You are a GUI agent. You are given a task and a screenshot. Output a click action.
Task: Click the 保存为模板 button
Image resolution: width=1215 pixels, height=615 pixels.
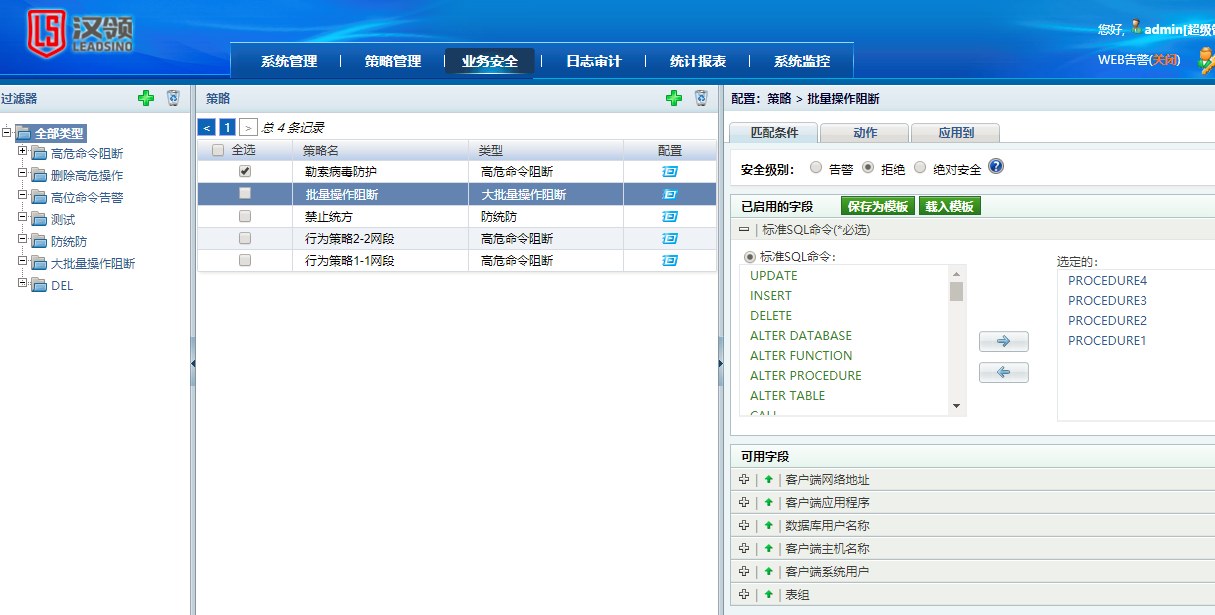pyautogui.click(x=878, y=206)
